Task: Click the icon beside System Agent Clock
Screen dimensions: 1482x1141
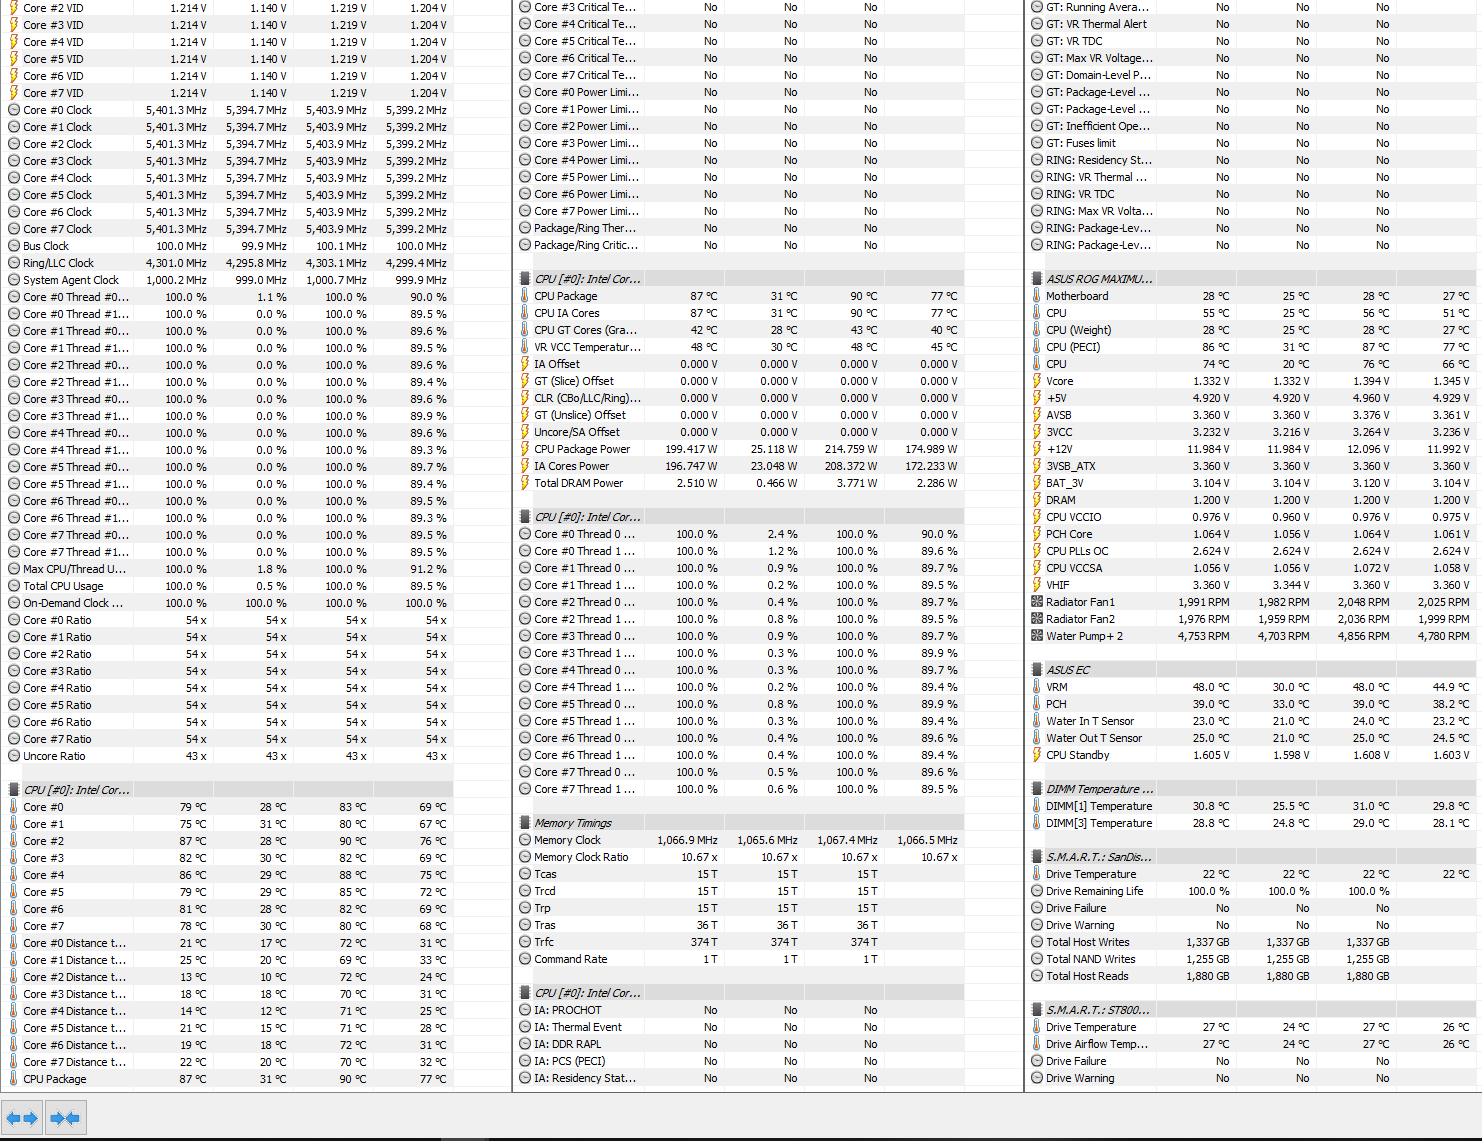Action: [x=14, y=280]
